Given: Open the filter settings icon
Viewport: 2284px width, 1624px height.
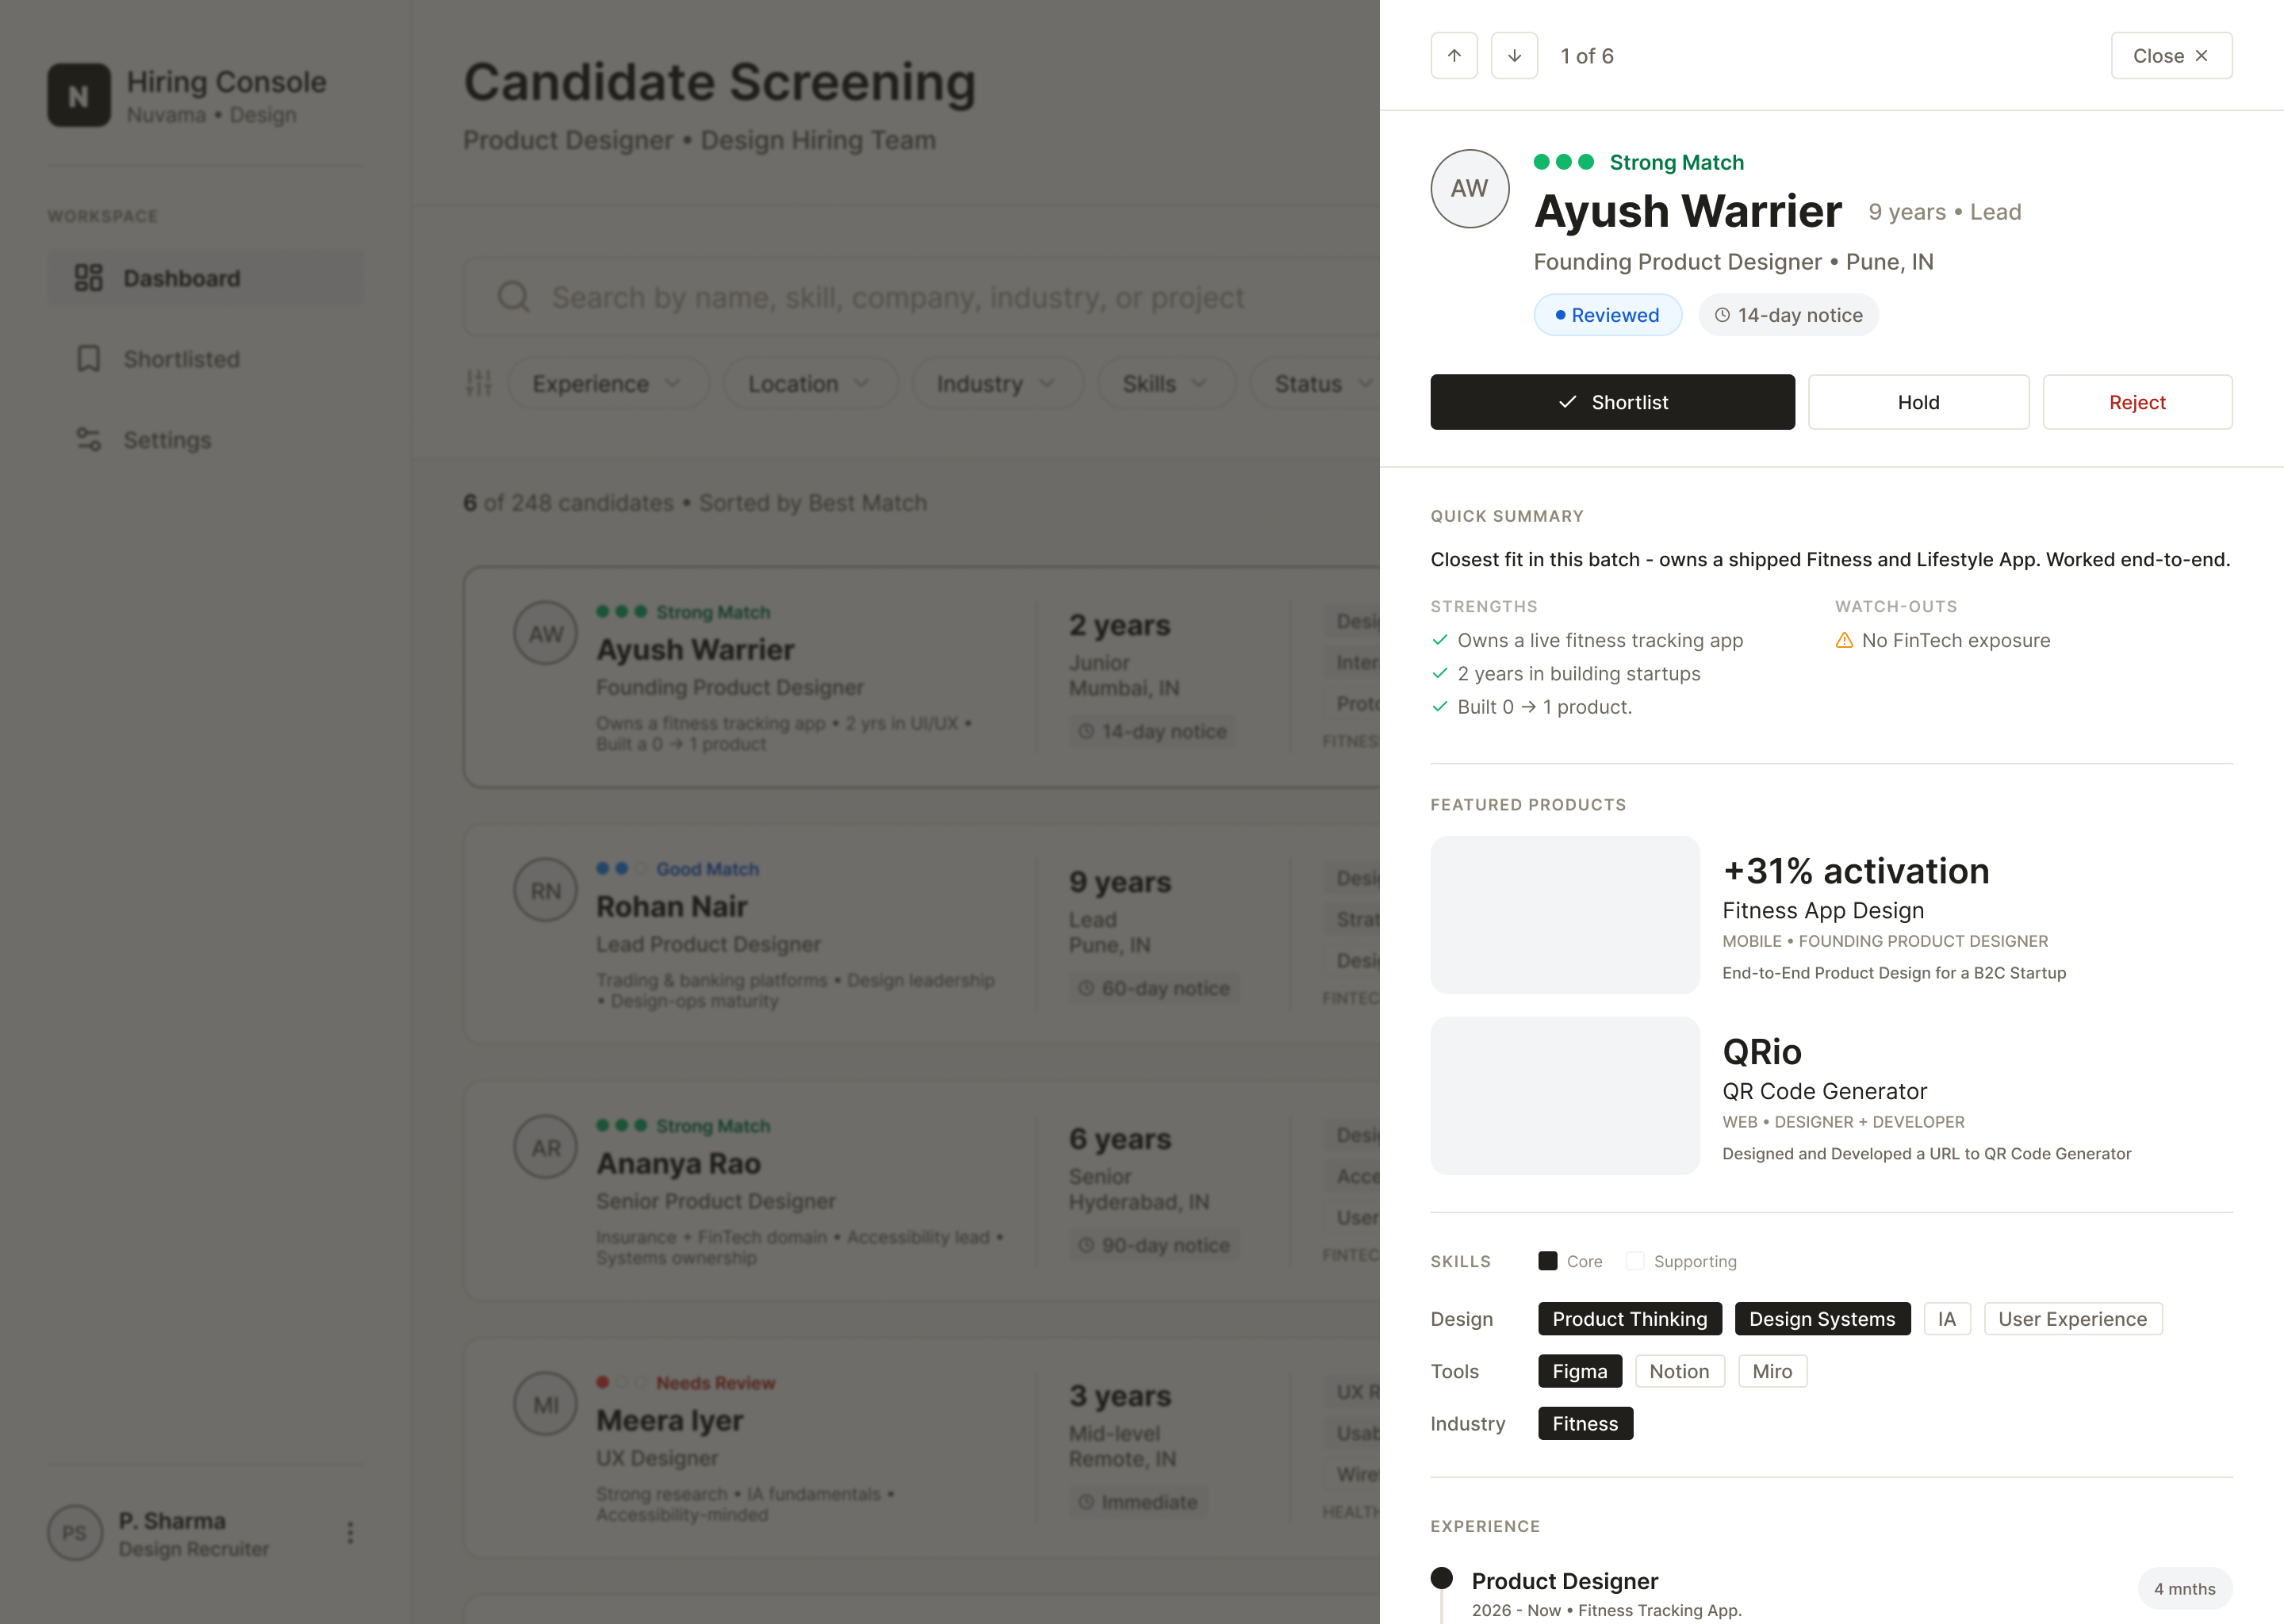Looking at the screenshot, I should coord(479,383).
